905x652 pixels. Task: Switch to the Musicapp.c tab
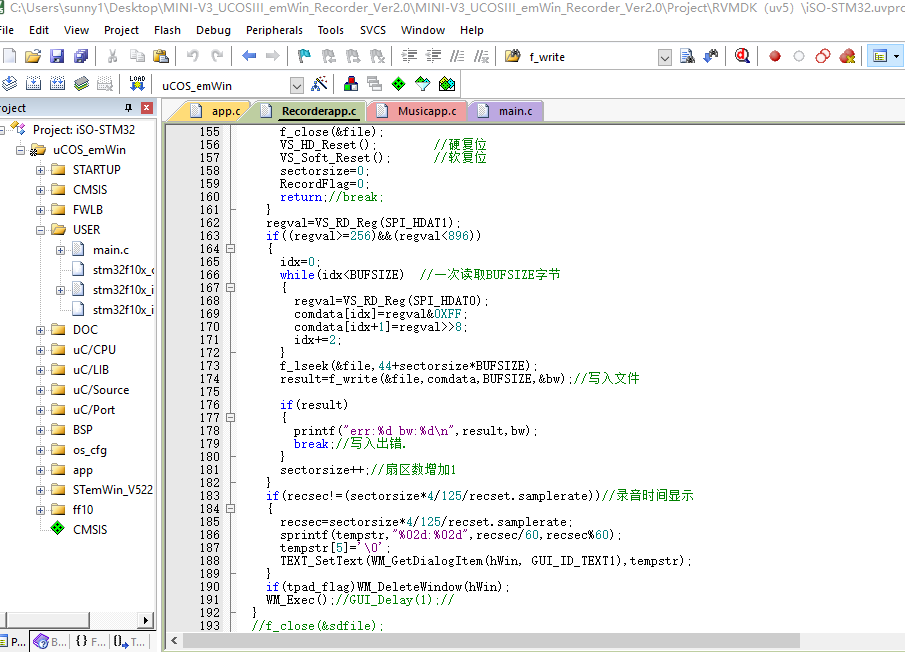(426, 111)
